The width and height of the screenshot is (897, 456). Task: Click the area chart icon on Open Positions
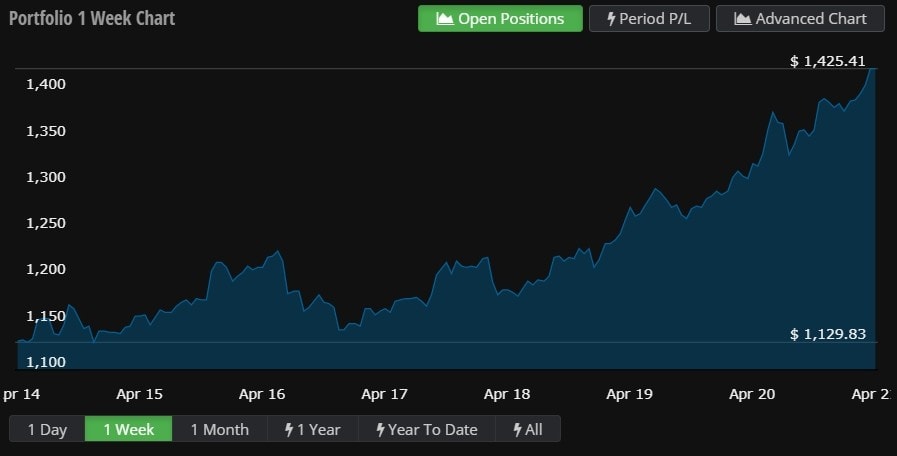(x=445, y=19)
